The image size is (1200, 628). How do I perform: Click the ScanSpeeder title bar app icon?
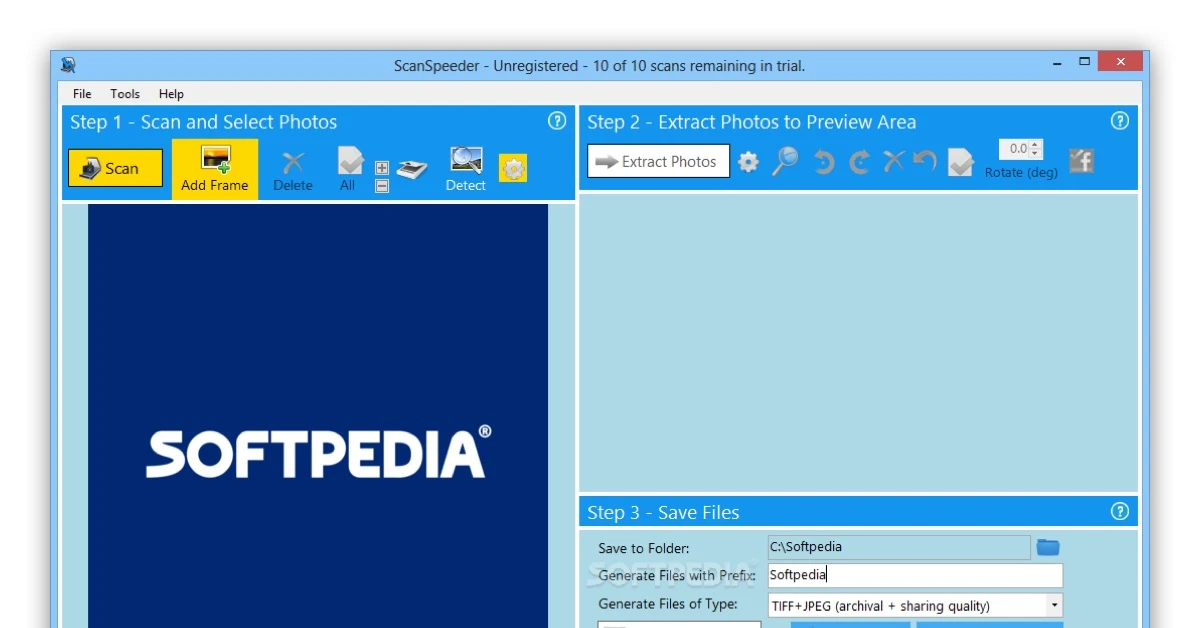point(68,66)
